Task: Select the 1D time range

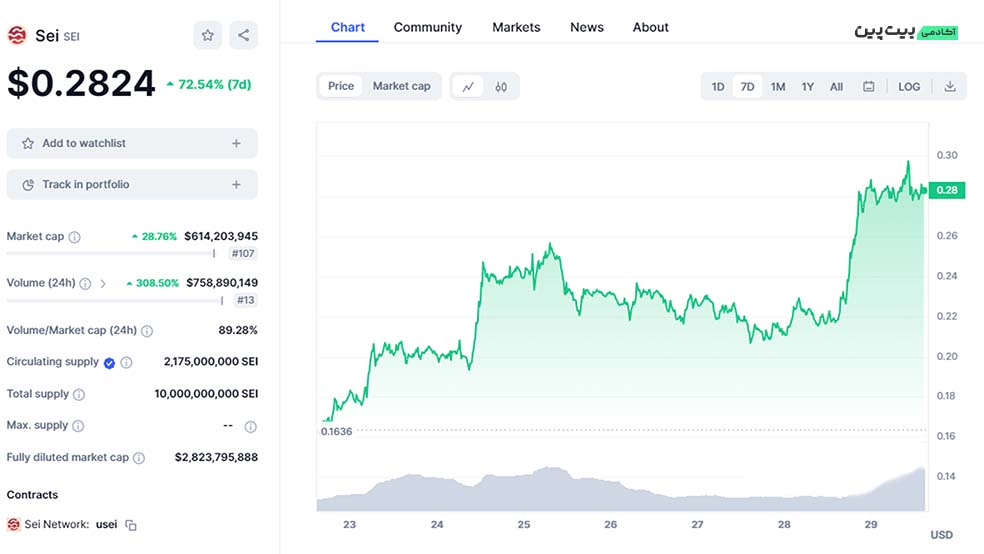Action: [718, 87]
